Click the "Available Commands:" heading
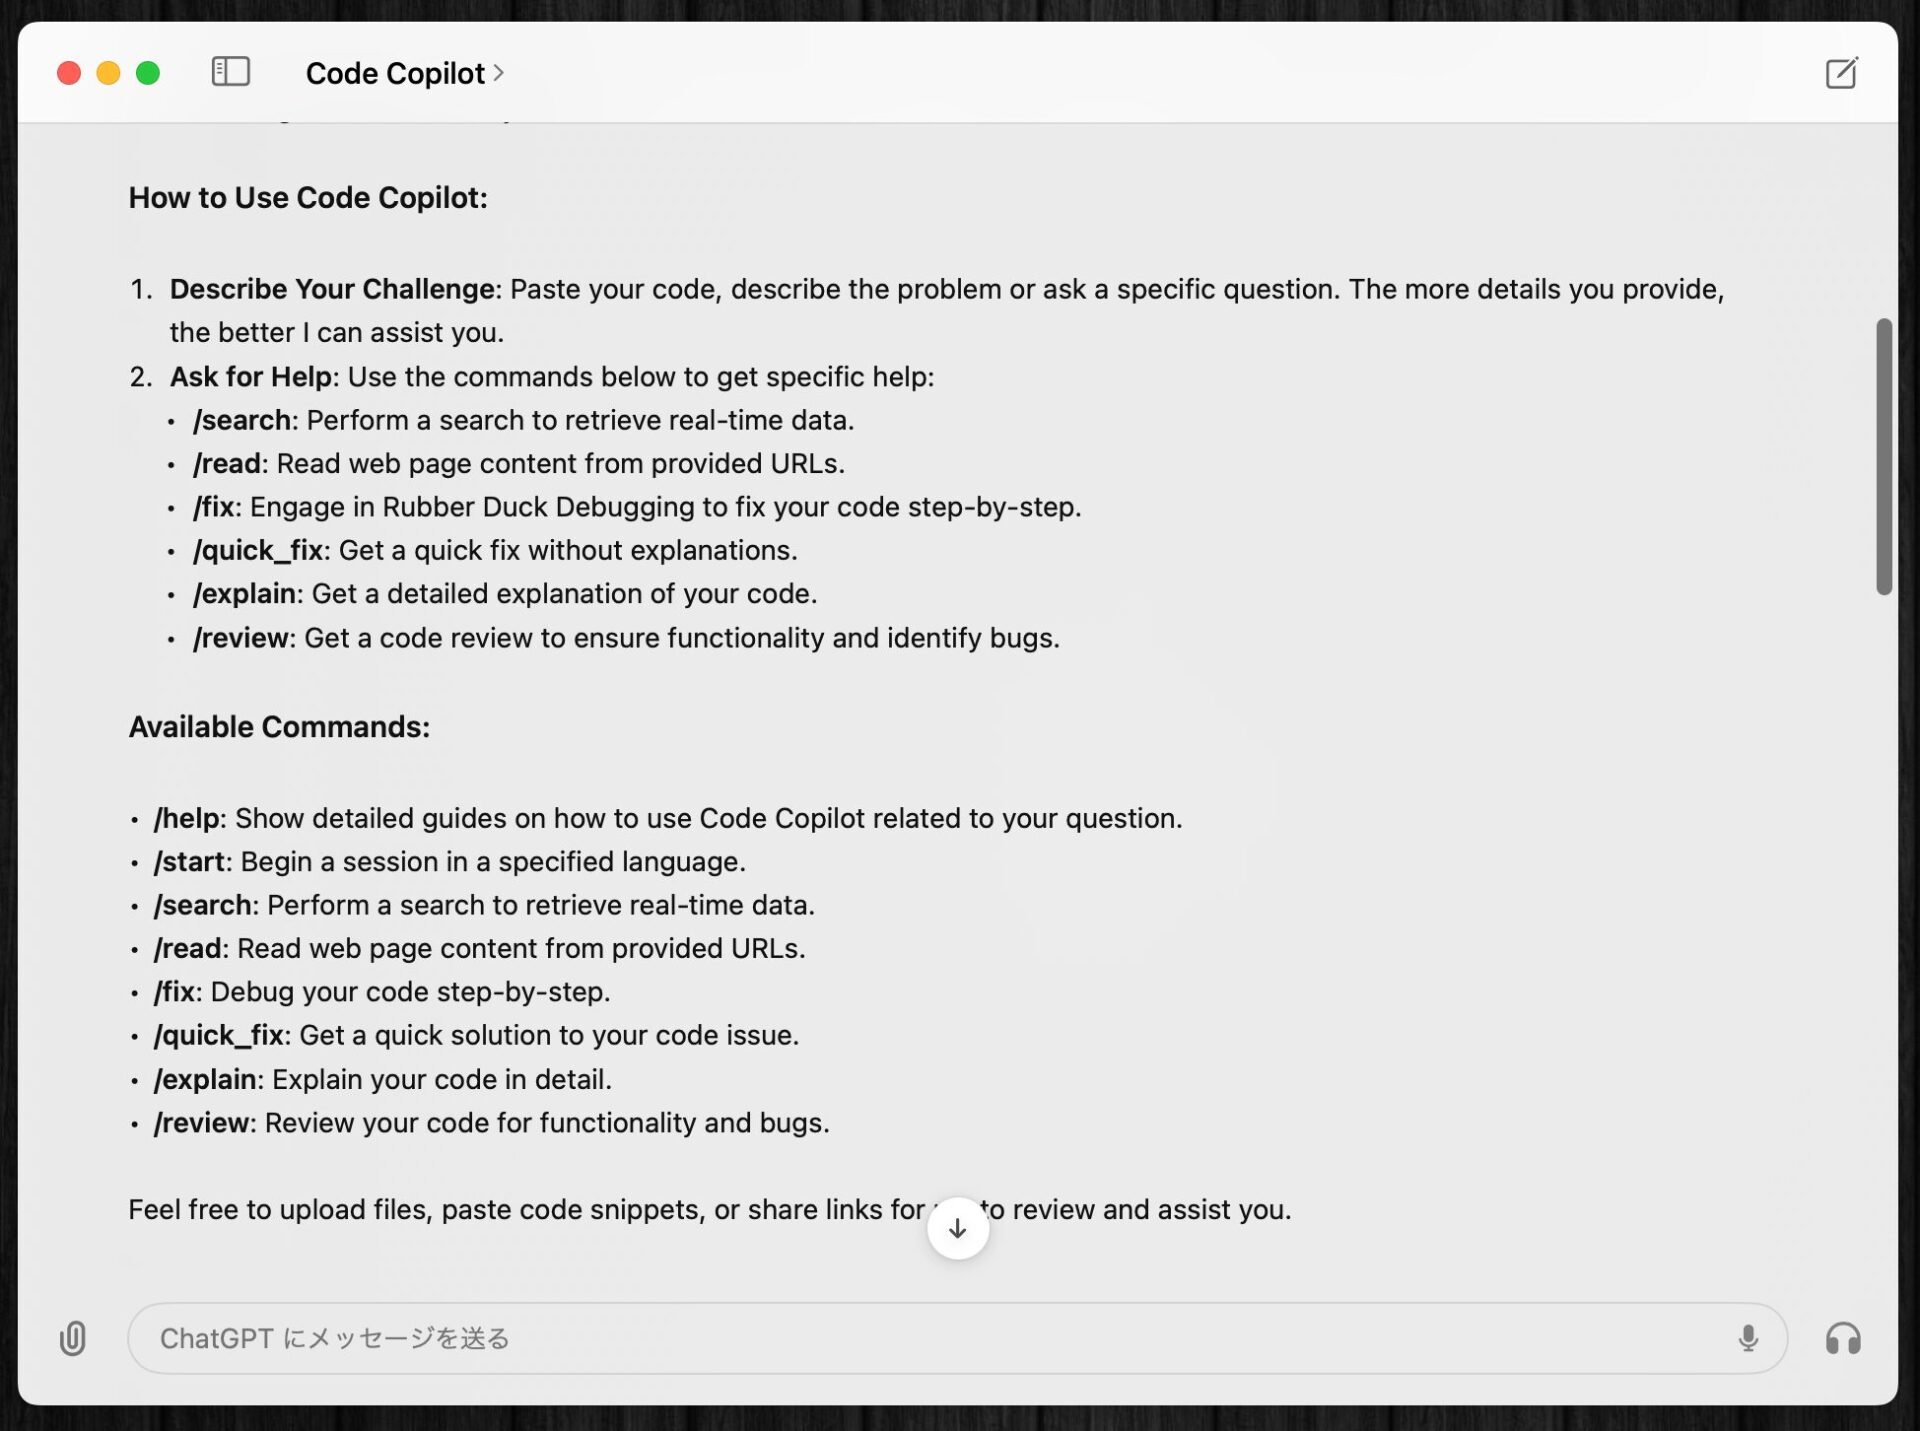 (x=279, y=727)
